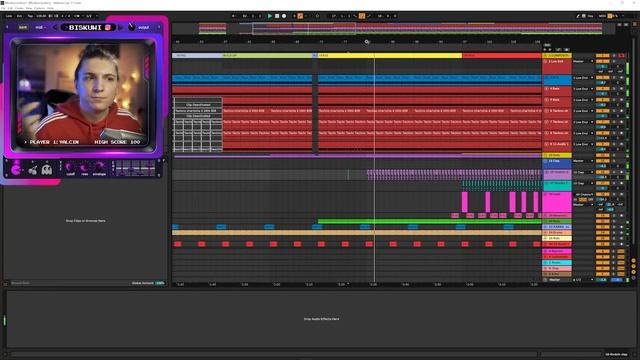Click the Ext sync button
Image resolution: width=640 pixels, height=360 pixels.
click(19, 16)
